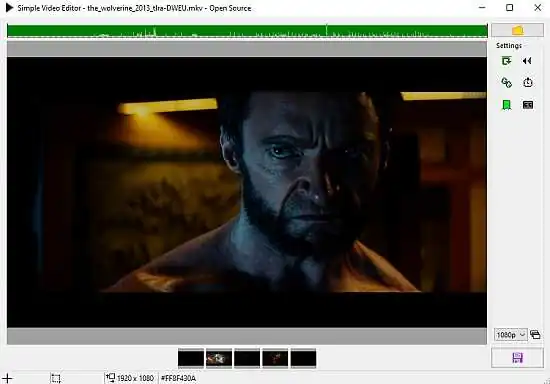
Task: Select the third frame thumbnail
Action: [x=247, y=358]
